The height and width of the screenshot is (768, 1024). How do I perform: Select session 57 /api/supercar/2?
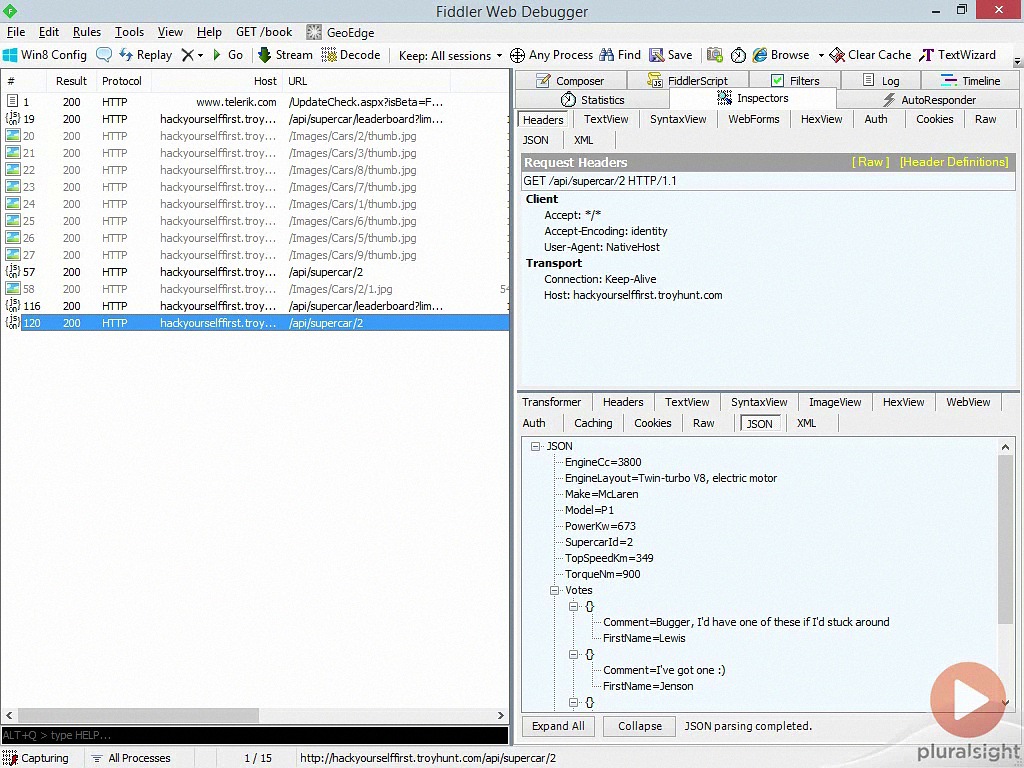pyautogui.click(x=255, y=272)
